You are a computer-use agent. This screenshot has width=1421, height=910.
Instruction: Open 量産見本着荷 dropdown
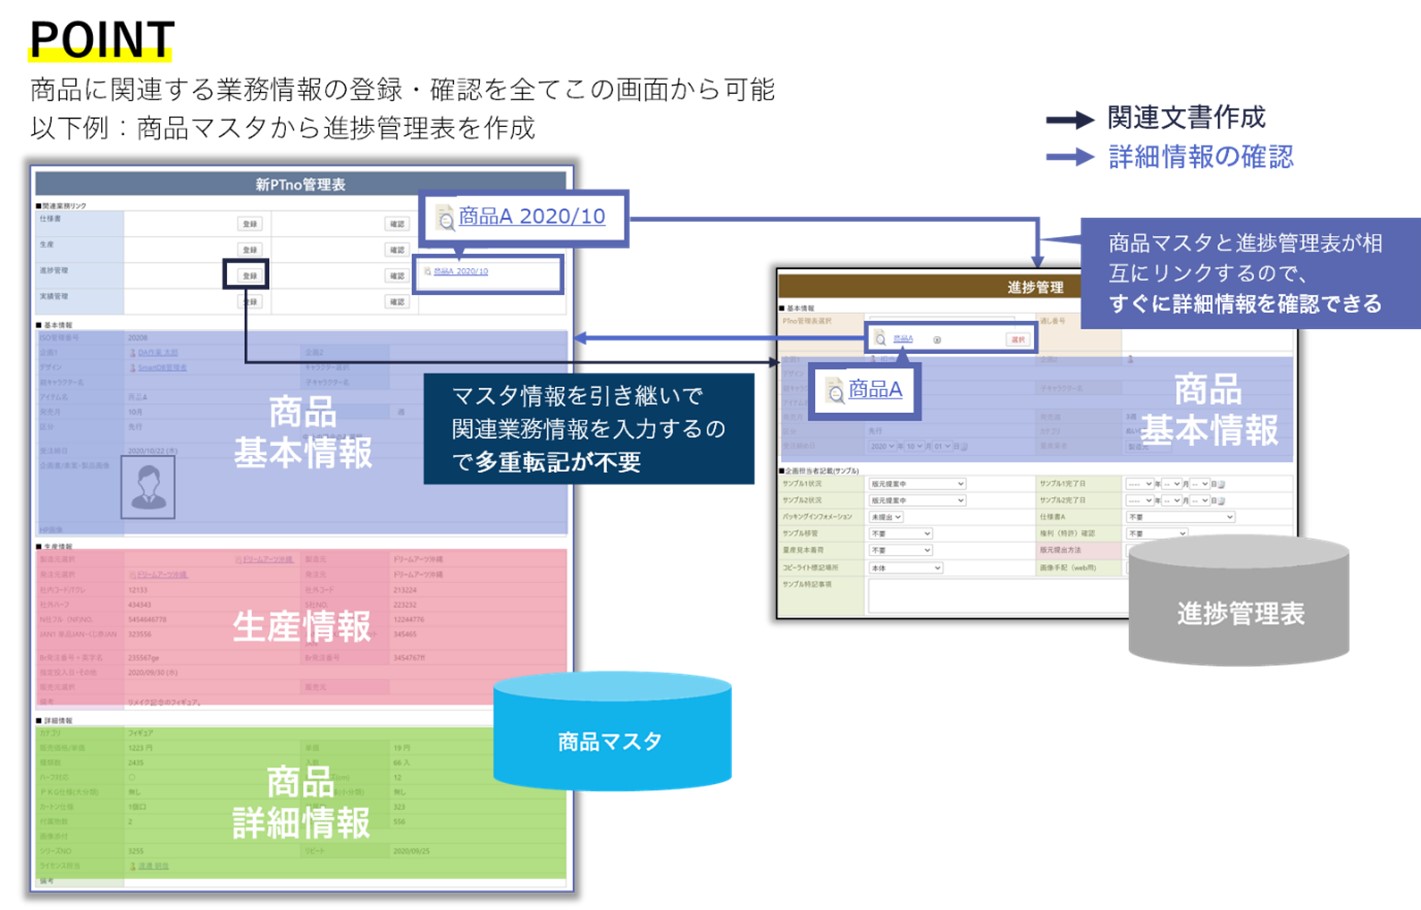(901, 550)
